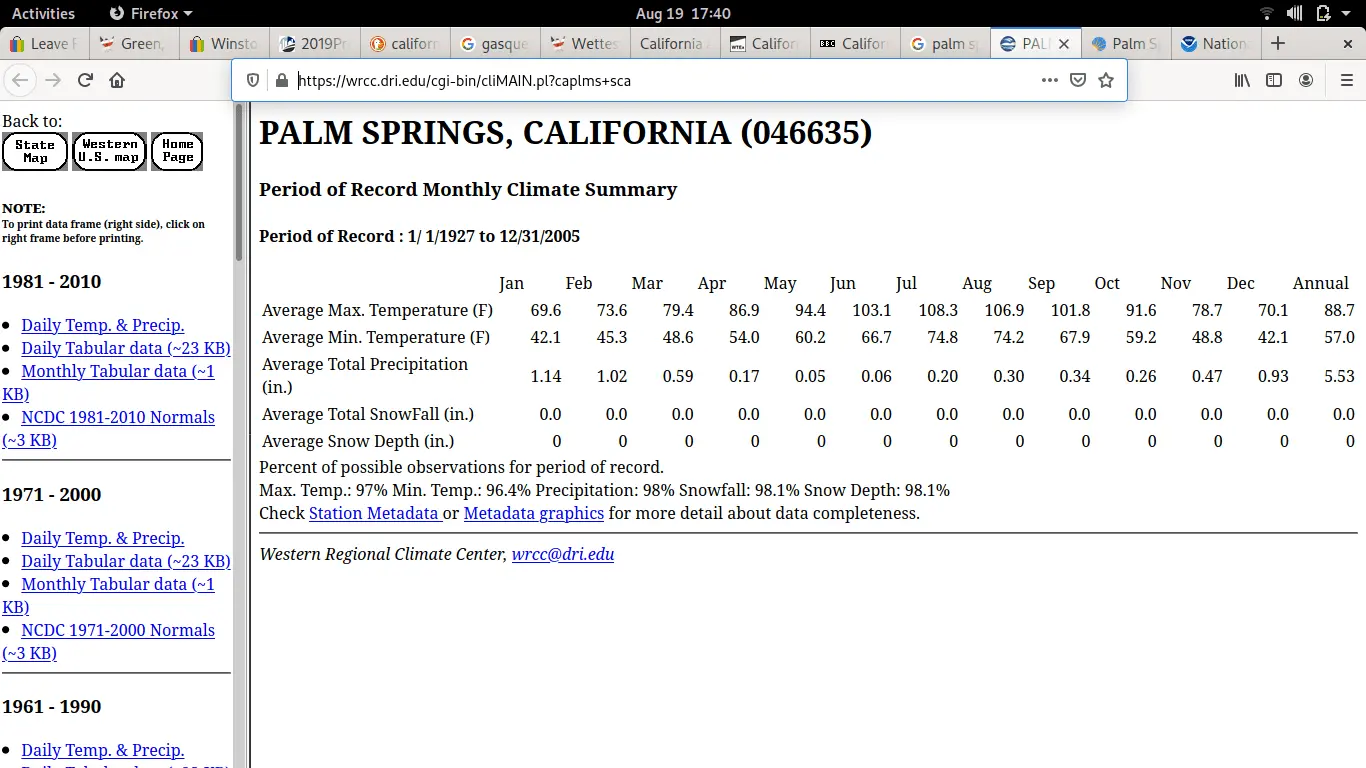
Task: Toggle the sidebar view icon
Action: click(1274, 80)
